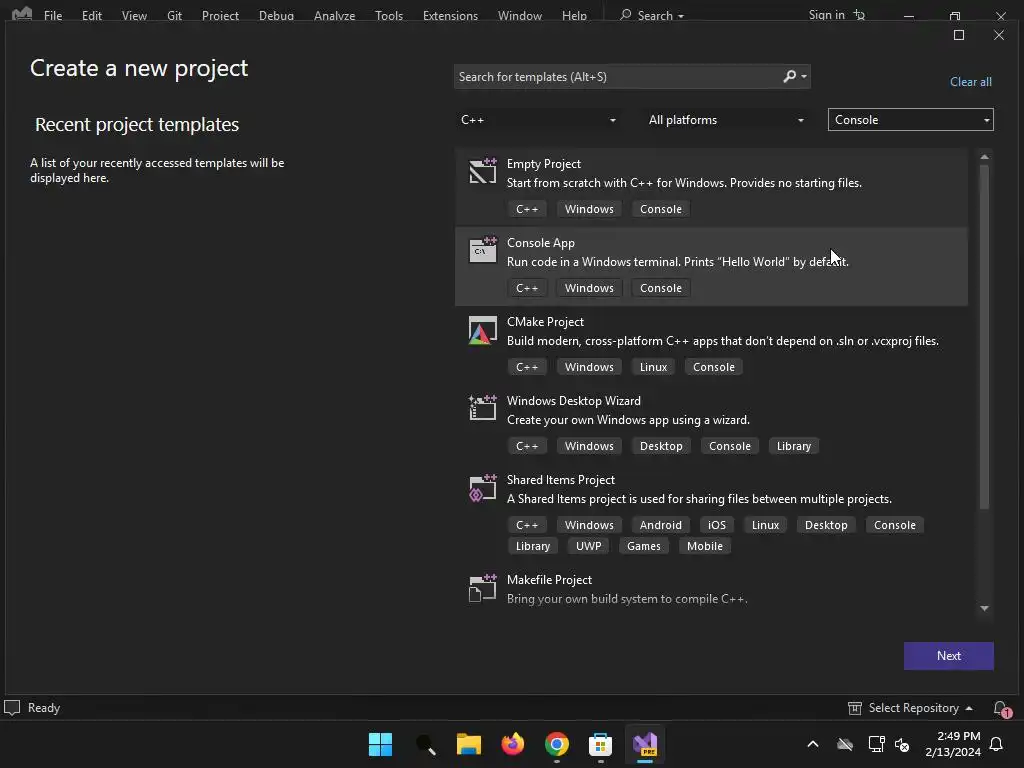This screenshot has width=1024, height=768.
Task: Click the CMake Project template icon
Action: tap(483, 330)
